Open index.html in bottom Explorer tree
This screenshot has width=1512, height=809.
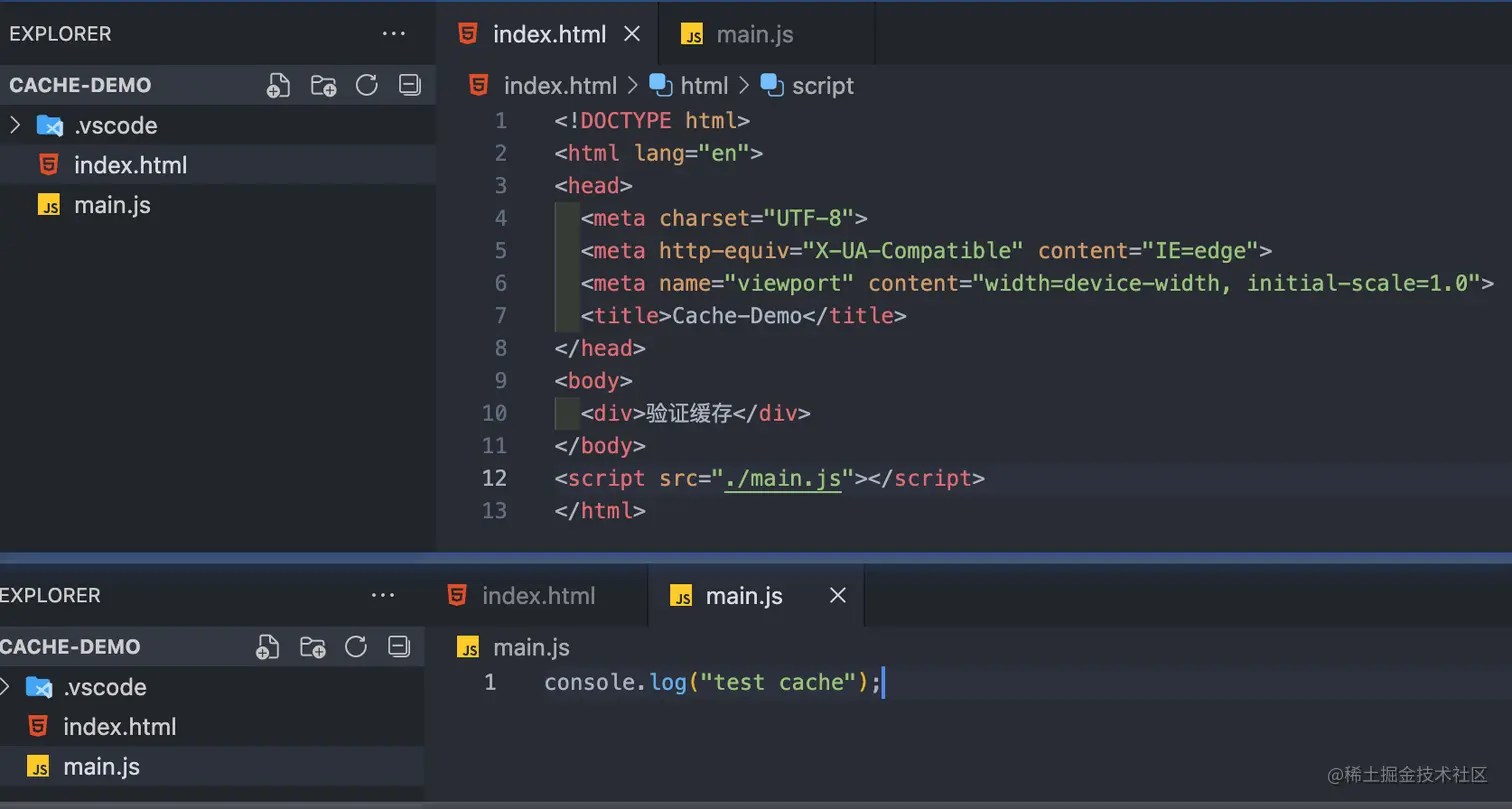[x=212, y=726]
